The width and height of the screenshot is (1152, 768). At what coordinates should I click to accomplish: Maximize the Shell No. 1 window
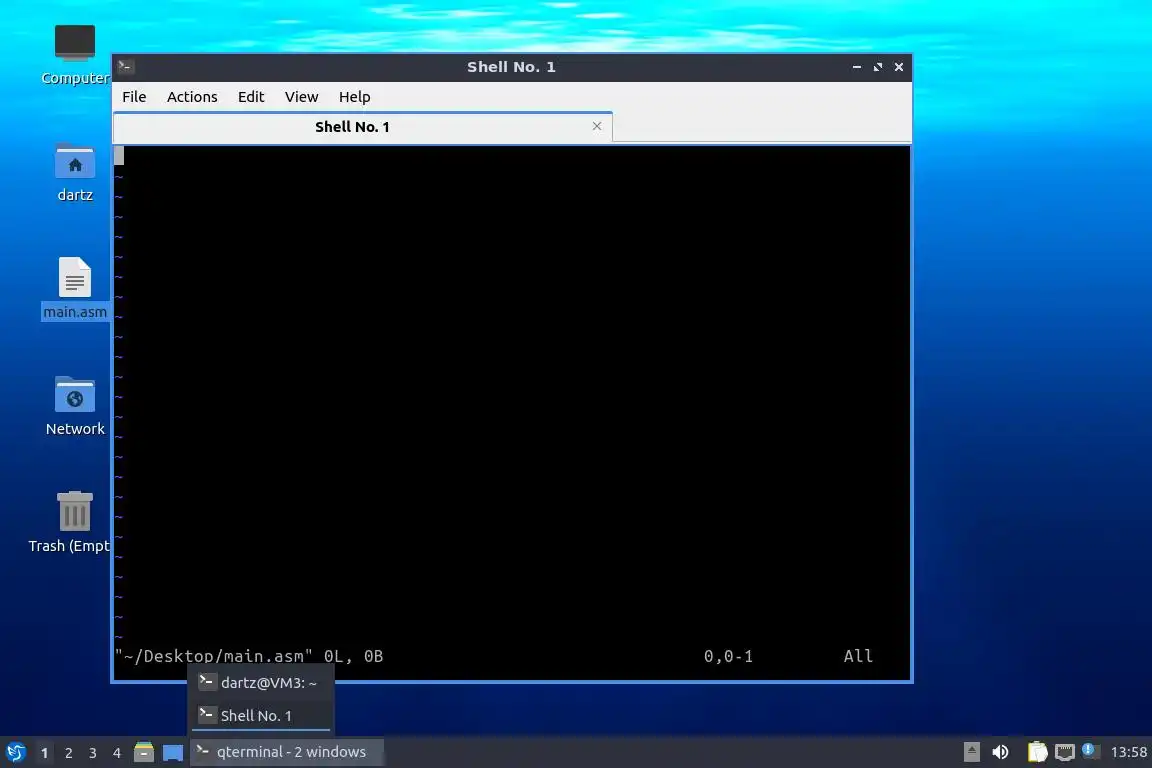[x=877, y=67]
